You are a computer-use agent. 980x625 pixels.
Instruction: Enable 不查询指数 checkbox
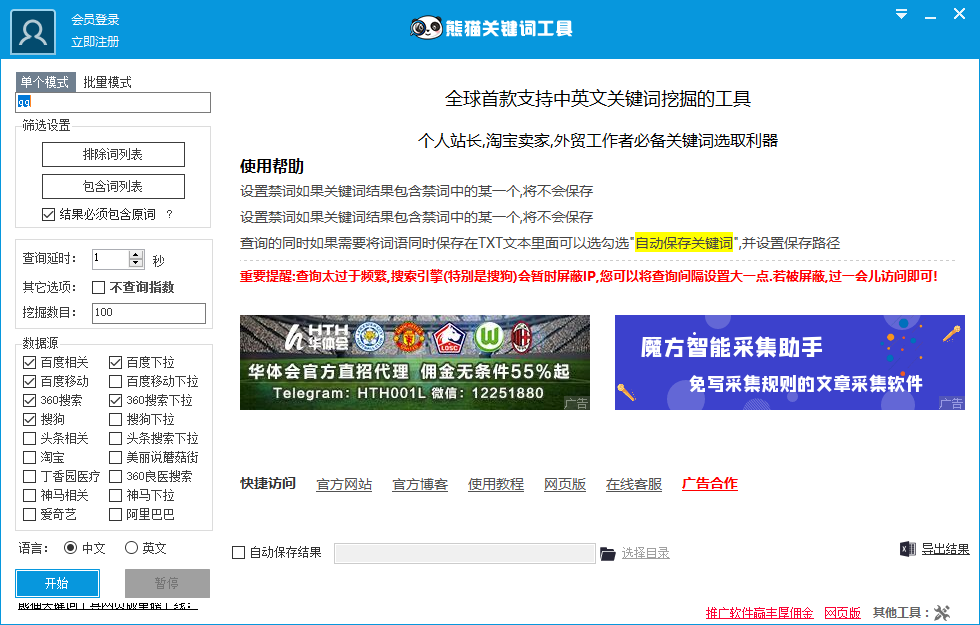[x=98, y=288]
